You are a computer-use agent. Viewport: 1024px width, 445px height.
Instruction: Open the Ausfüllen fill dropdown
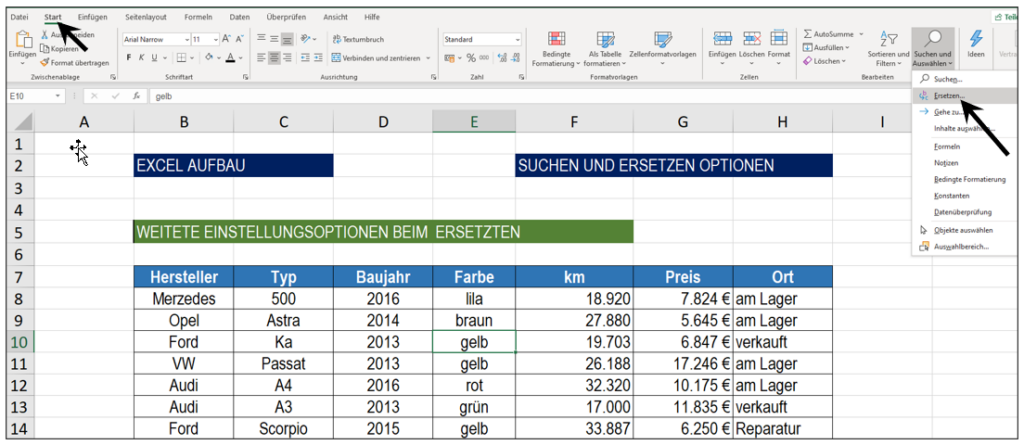click(x=826, y=47)
